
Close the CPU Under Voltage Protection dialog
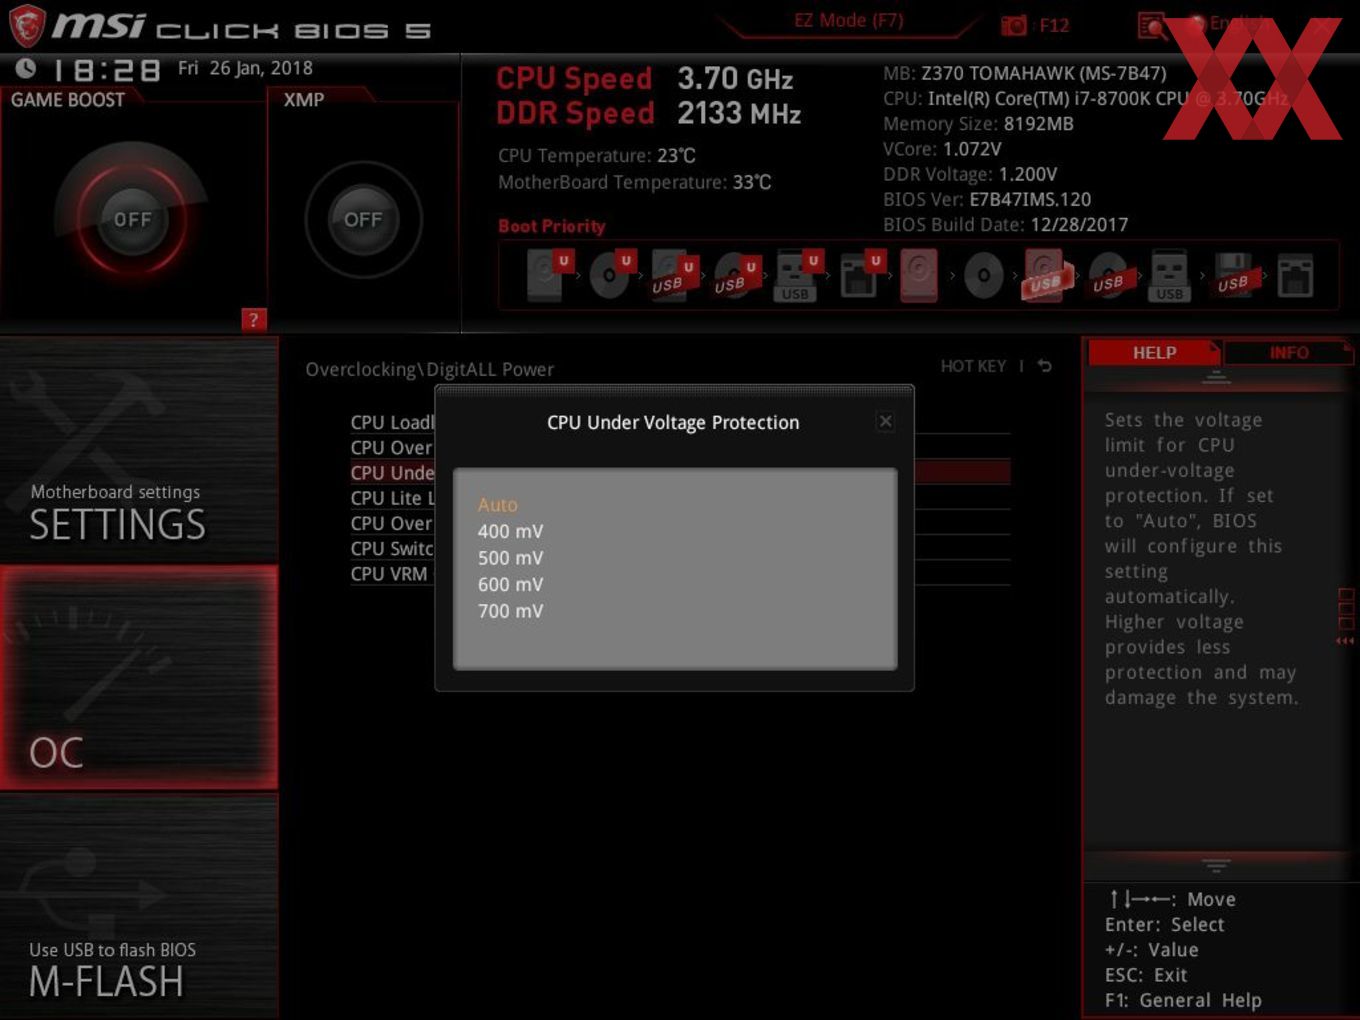(885, 421)
